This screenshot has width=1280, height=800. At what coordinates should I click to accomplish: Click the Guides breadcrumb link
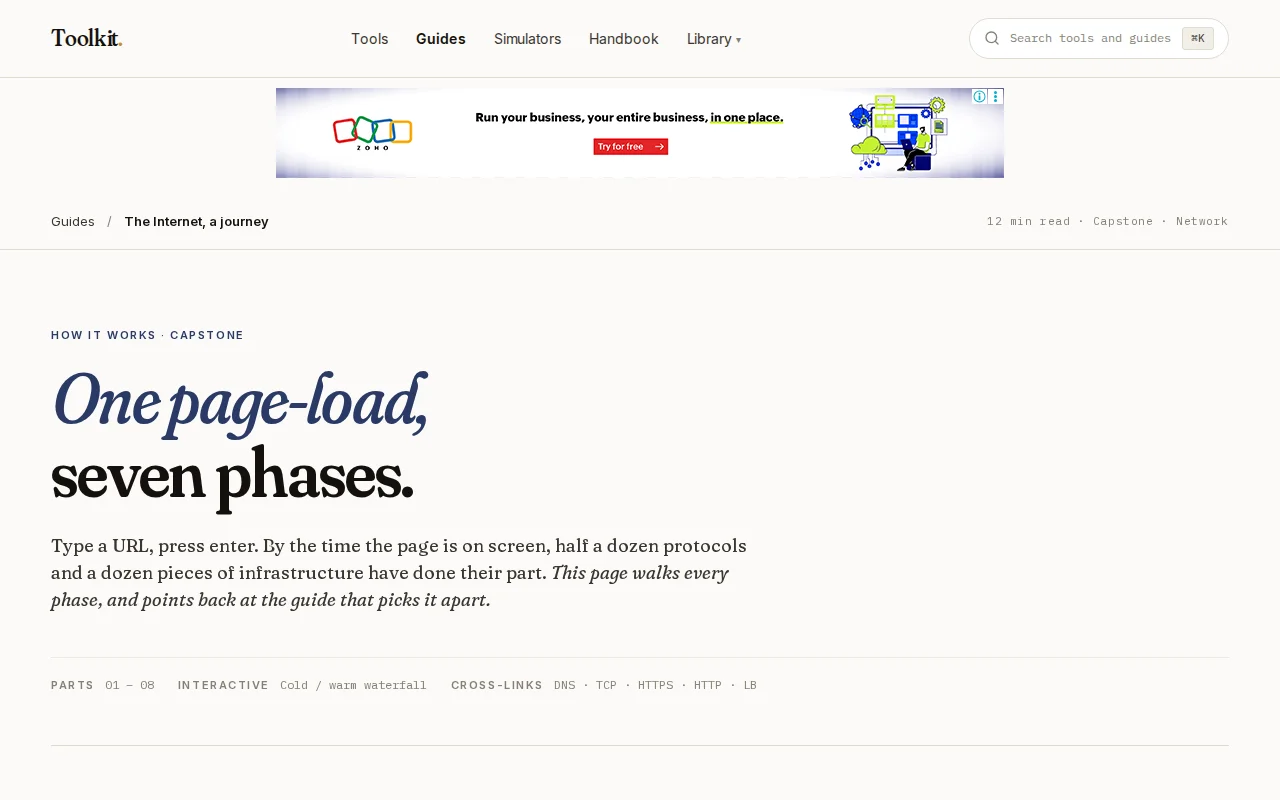coord(73,221)
